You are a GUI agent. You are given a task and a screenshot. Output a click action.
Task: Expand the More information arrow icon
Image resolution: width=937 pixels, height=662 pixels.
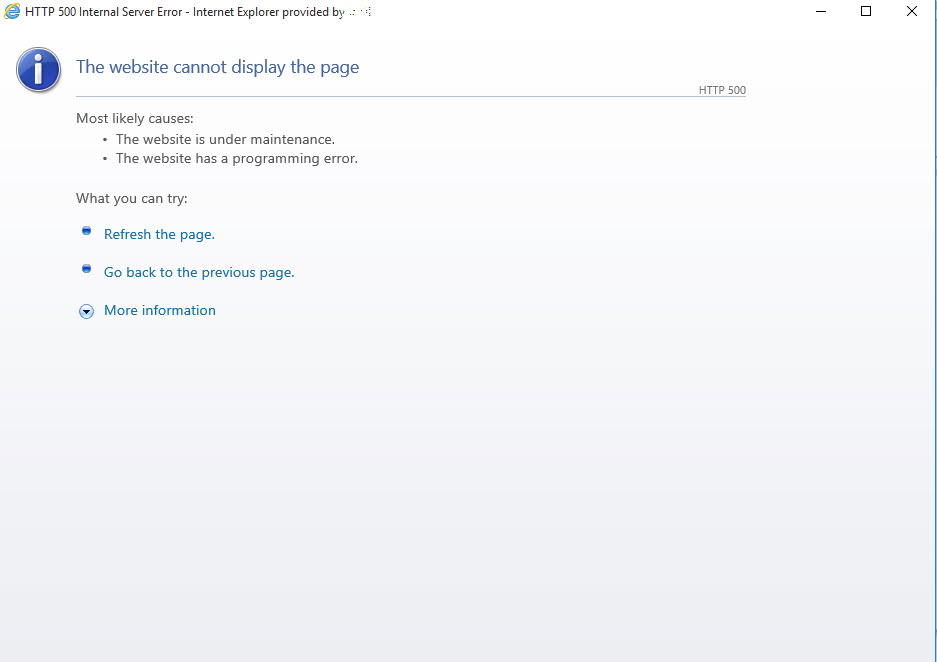coord(86,311)
